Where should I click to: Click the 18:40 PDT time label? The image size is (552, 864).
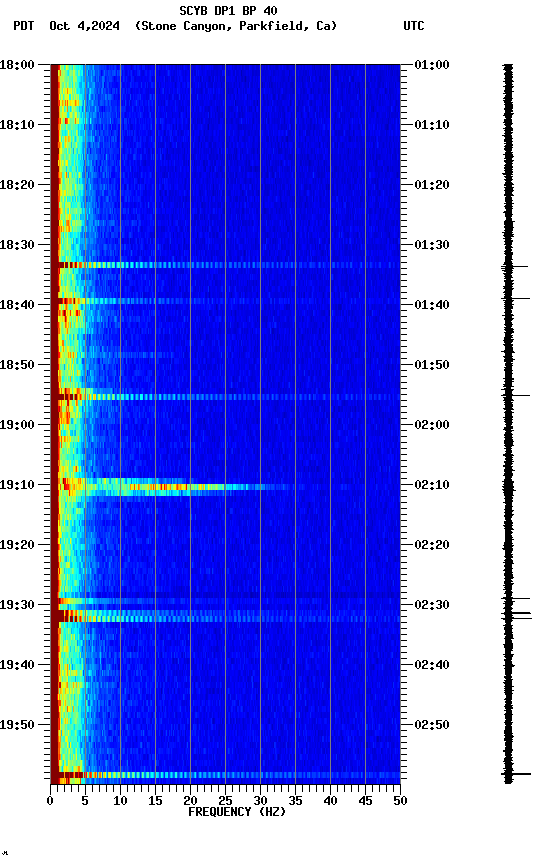(x=17, y=305)
